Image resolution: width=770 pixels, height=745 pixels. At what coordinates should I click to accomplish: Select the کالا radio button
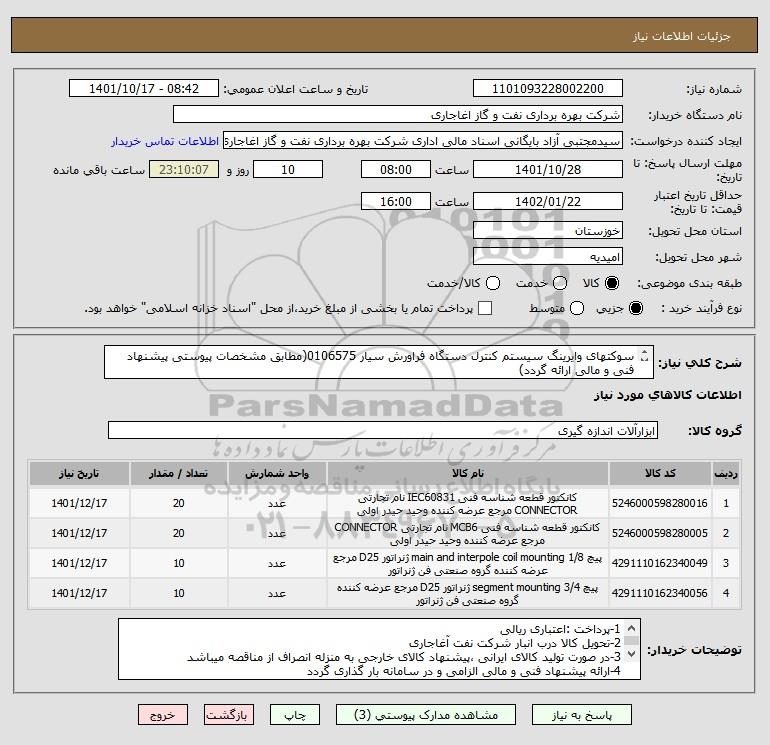[612, 283]
